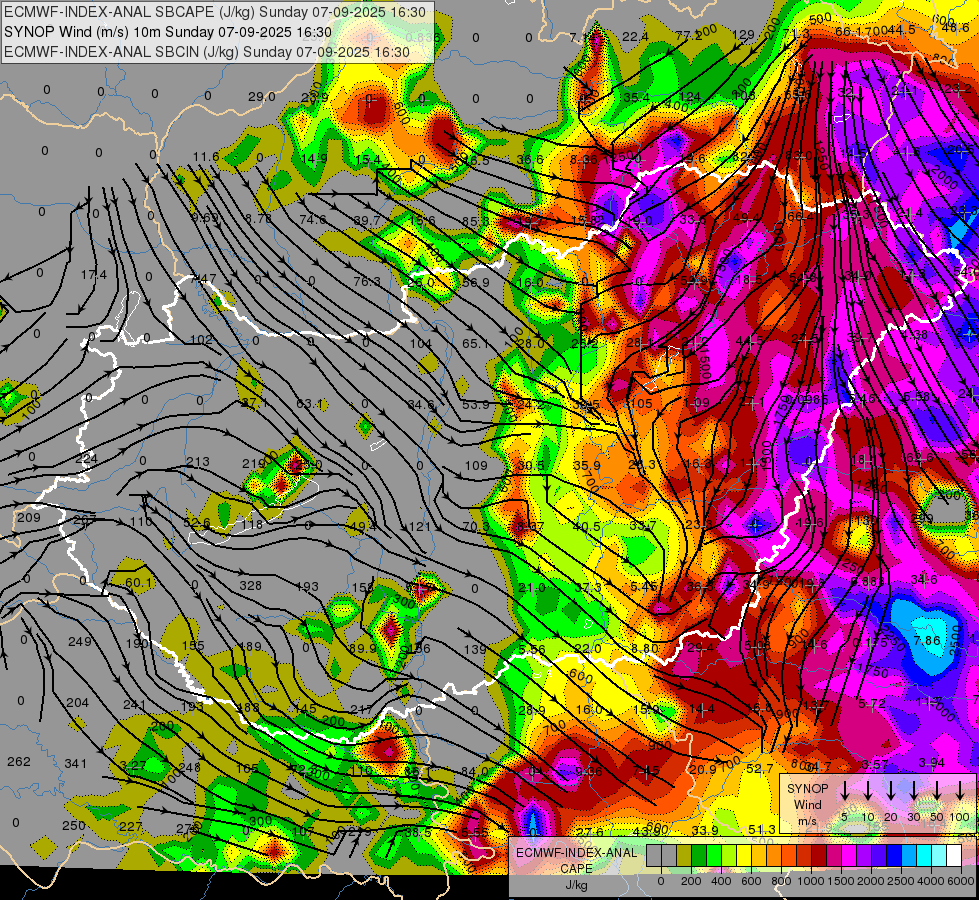This screenshot has width=979, height=900.
Task: Click the SBCAPE title line in header box
Action: (x=215, y=12)
